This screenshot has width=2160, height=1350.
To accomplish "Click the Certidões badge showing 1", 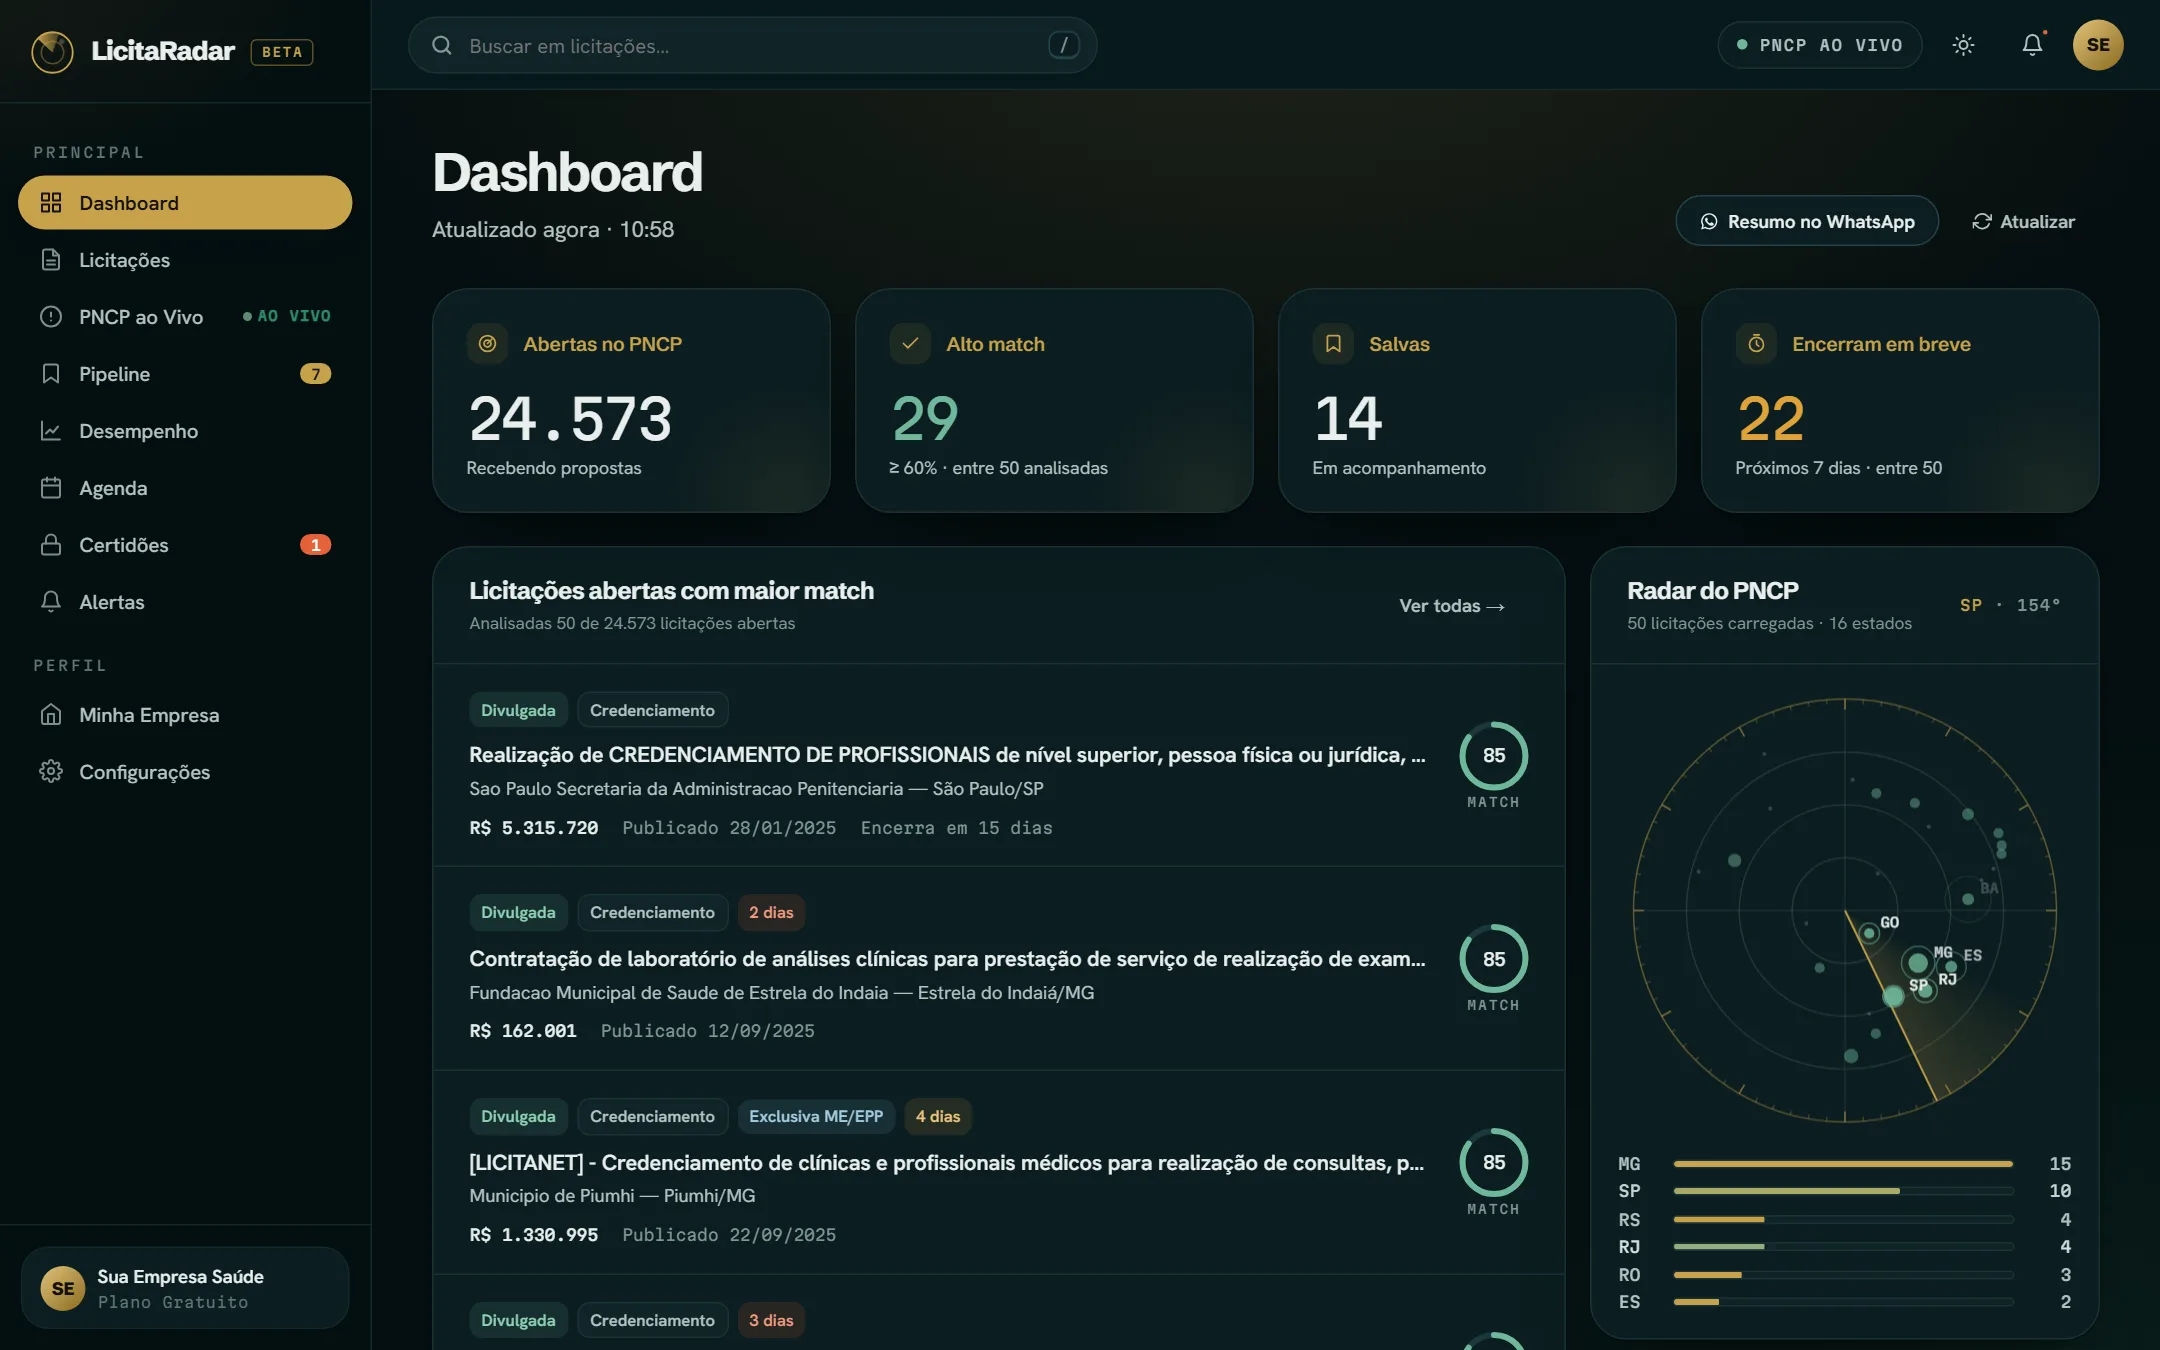I will coord(315,545).
